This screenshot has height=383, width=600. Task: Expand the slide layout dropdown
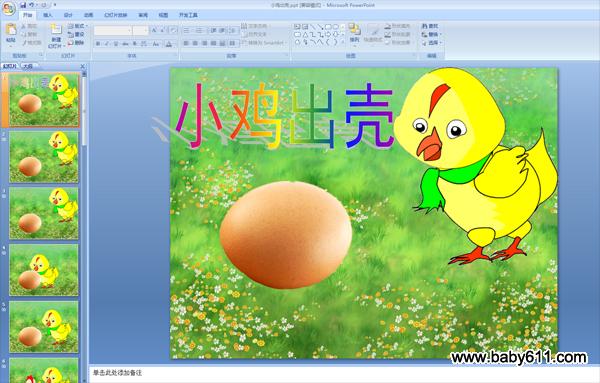[x=77, y=26]
